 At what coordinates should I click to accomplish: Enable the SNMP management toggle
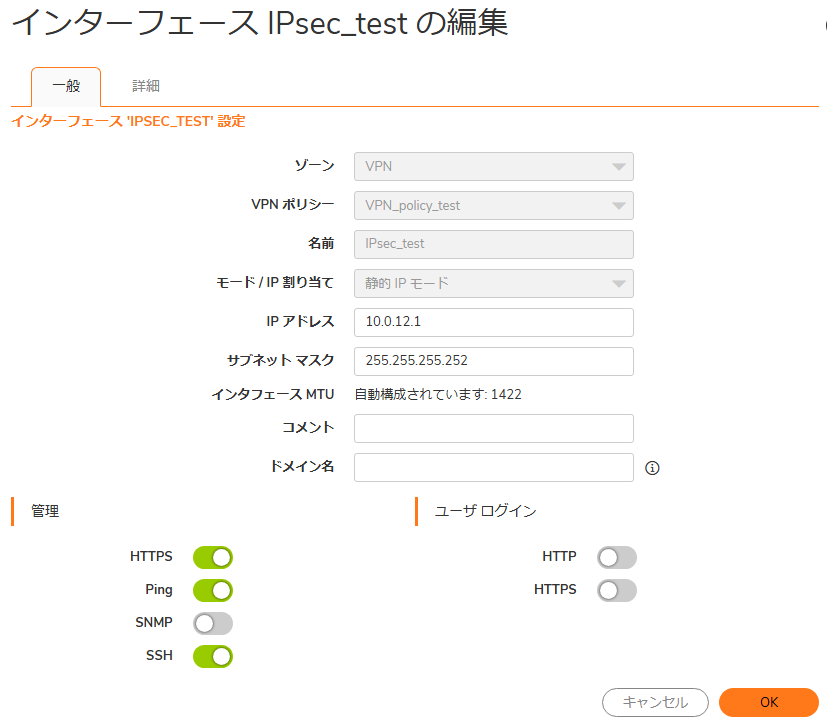[213, 623]
